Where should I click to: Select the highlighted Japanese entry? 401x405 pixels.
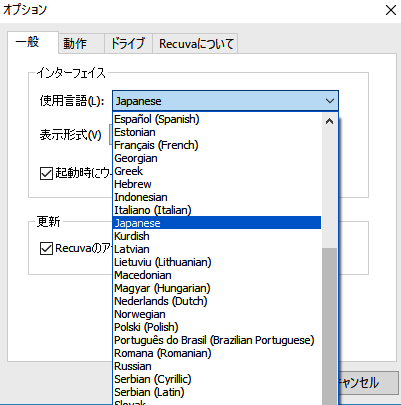(217, 223)
